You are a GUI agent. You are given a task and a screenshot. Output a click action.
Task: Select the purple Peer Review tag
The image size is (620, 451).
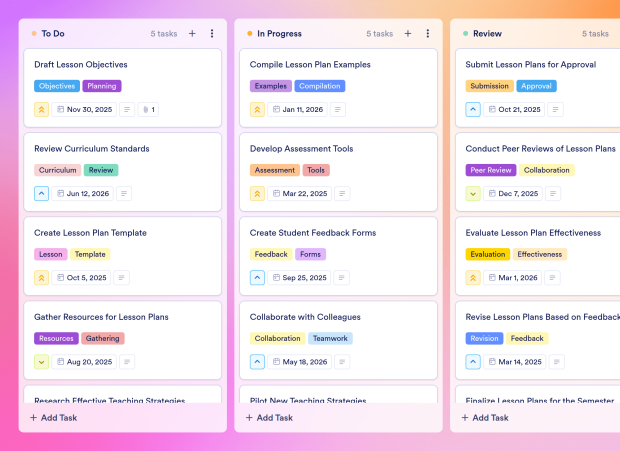(x=491, y=170)
